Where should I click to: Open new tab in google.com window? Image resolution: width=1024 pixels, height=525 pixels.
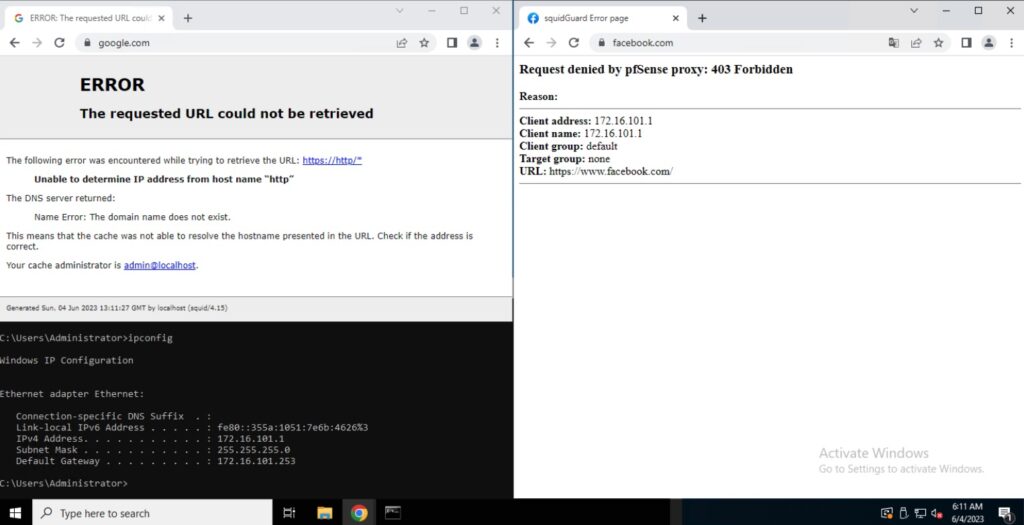point(187,18)
